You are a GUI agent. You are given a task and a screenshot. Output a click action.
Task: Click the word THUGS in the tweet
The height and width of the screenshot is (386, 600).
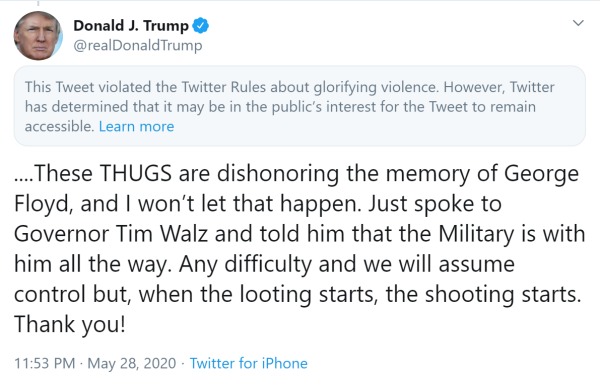point(136,173)
